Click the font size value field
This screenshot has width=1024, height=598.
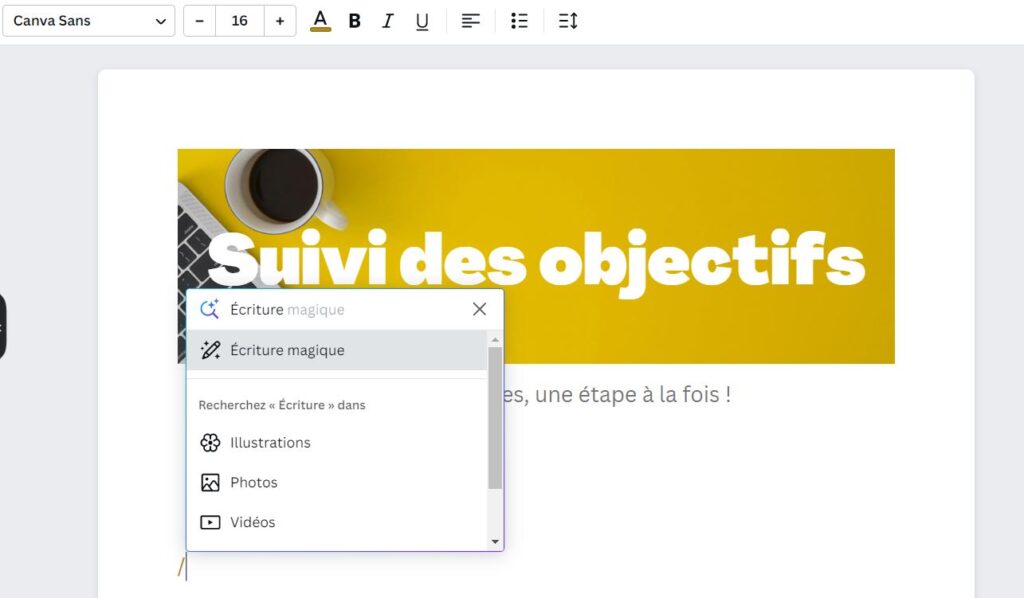[x=239, y=20]
